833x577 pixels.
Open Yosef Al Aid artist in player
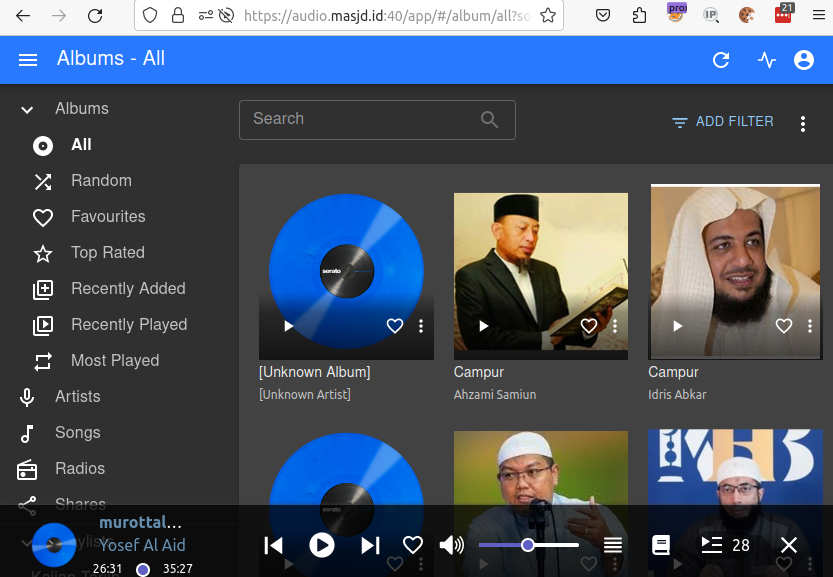point(142,545)
